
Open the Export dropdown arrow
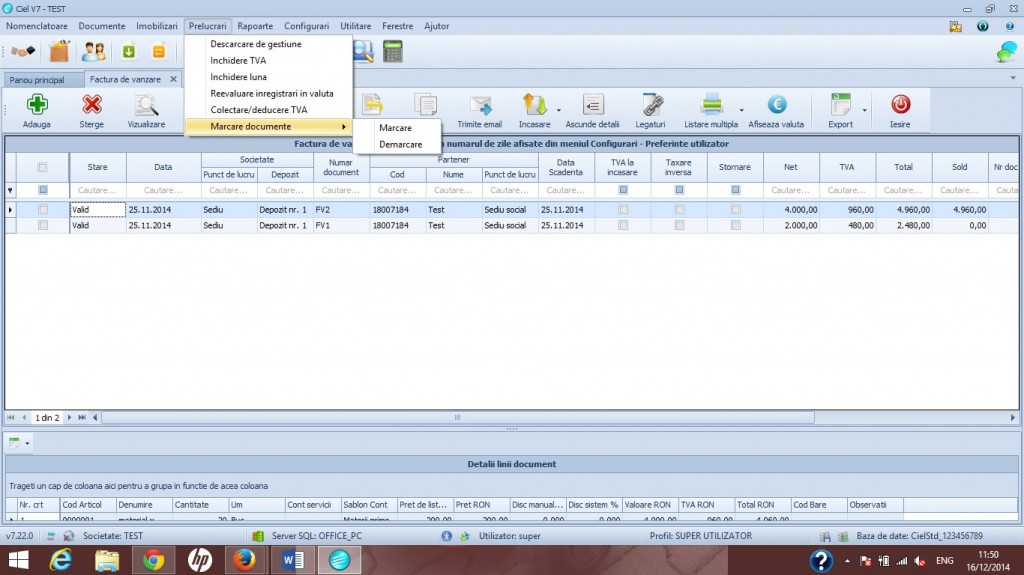pos(864,110)
